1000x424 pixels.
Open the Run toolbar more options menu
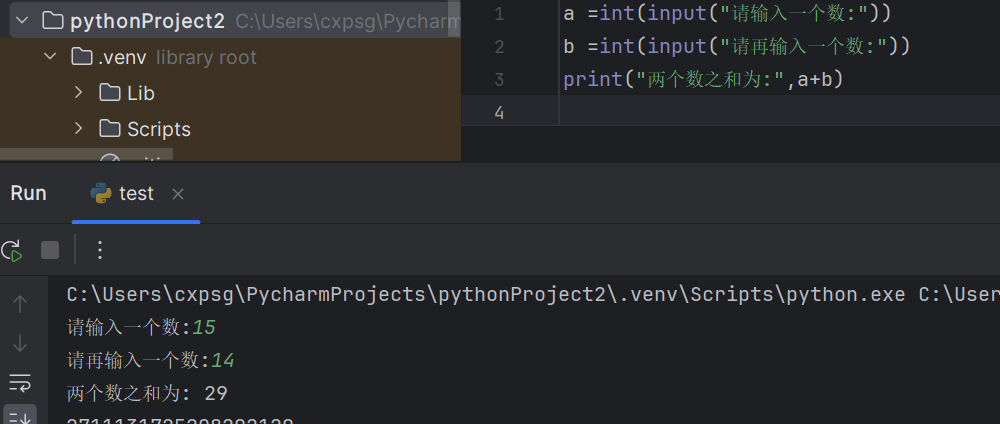(99, 250)
